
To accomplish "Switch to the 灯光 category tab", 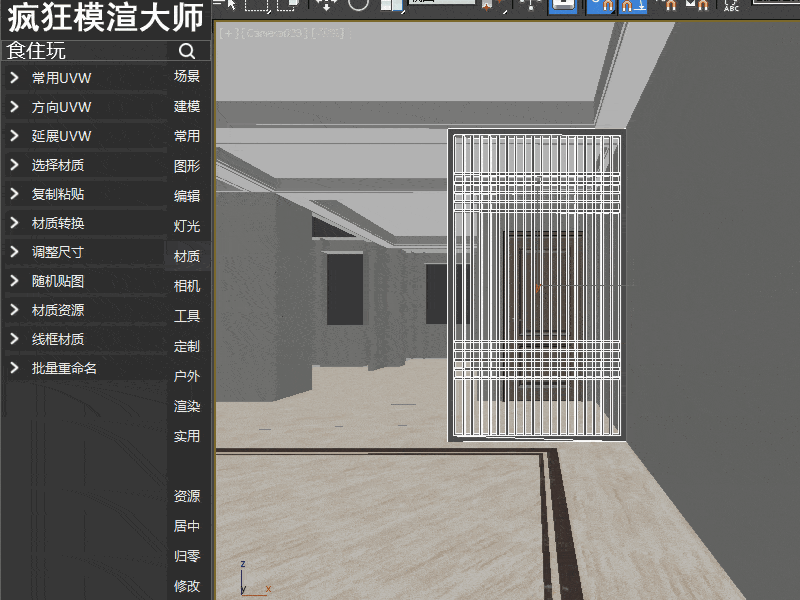I will (187, 226).
